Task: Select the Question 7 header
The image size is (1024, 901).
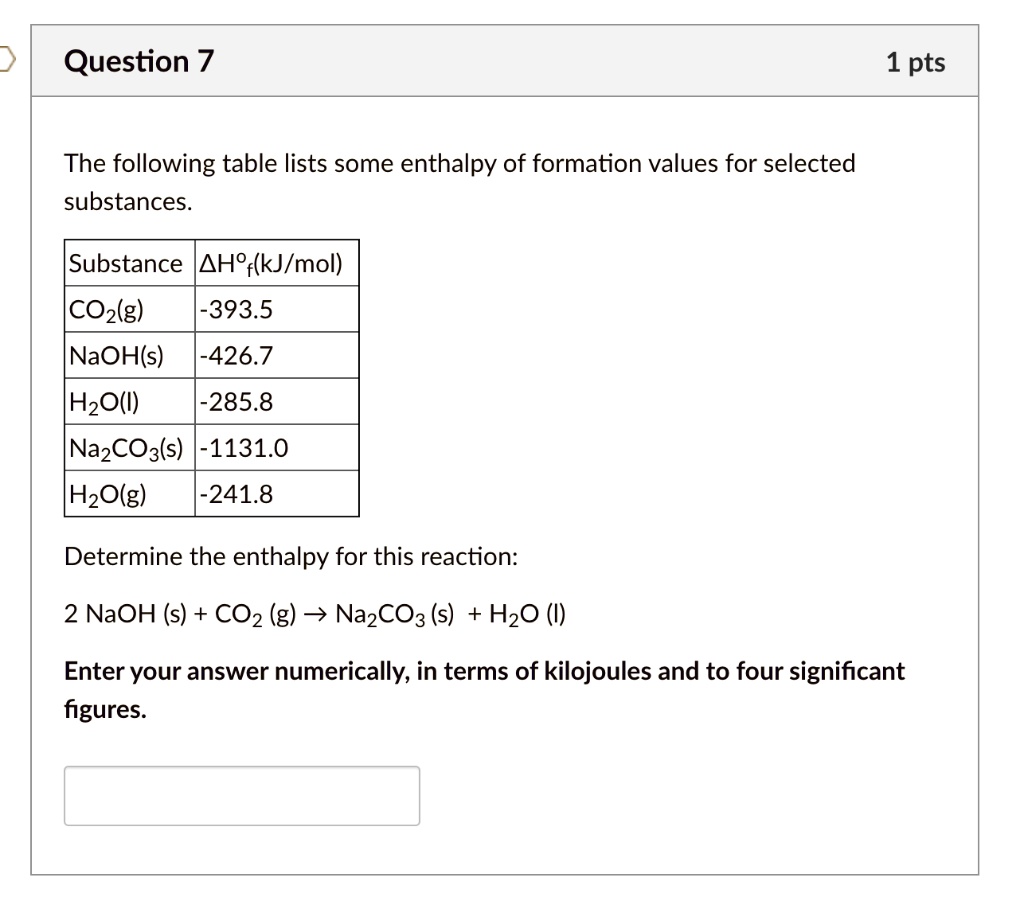Action: point(138,60)
